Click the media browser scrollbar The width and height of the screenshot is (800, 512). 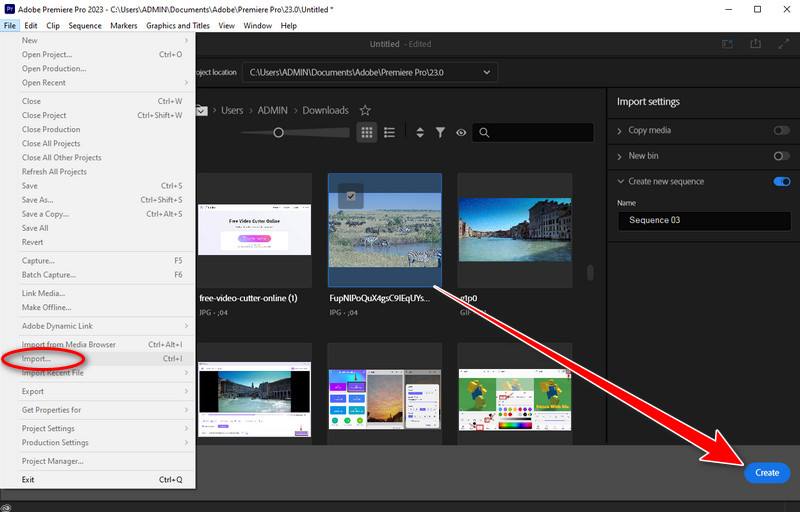pyautogui.click(x=590, y=273)
